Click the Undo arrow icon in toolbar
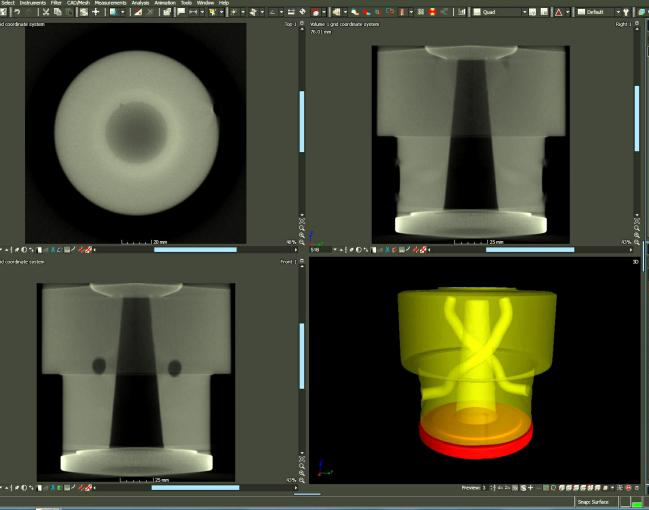This screenshot has width=649, height=510. (18, 12)
